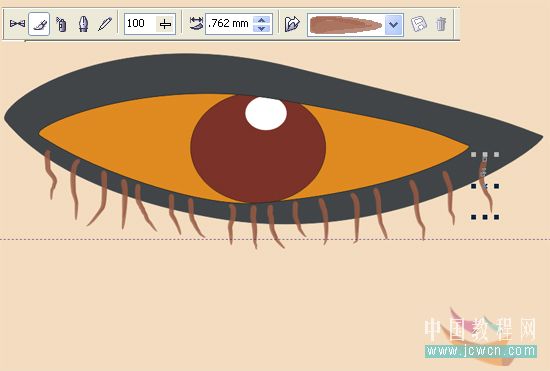Viewport: 550px width, 371px height.
Task: Click the .762 mm width field
Action: click(x=230, y=24)
